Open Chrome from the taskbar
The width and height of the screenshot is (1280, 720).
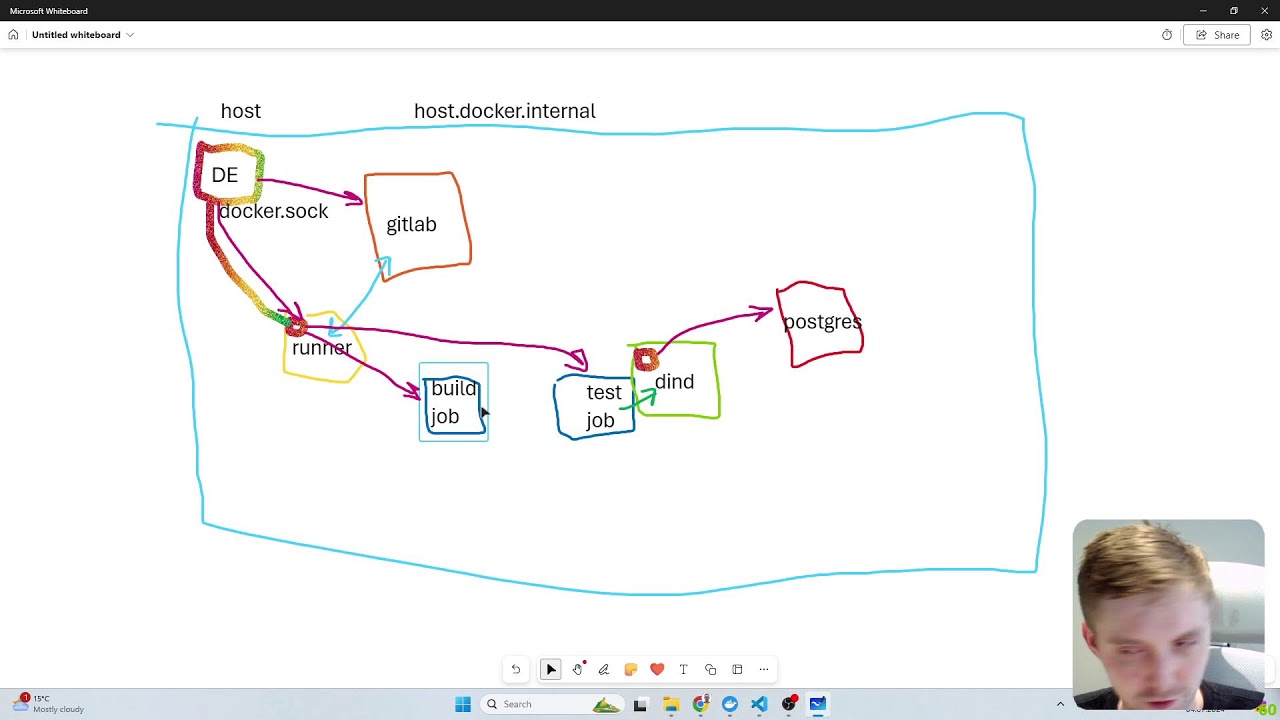701,704
